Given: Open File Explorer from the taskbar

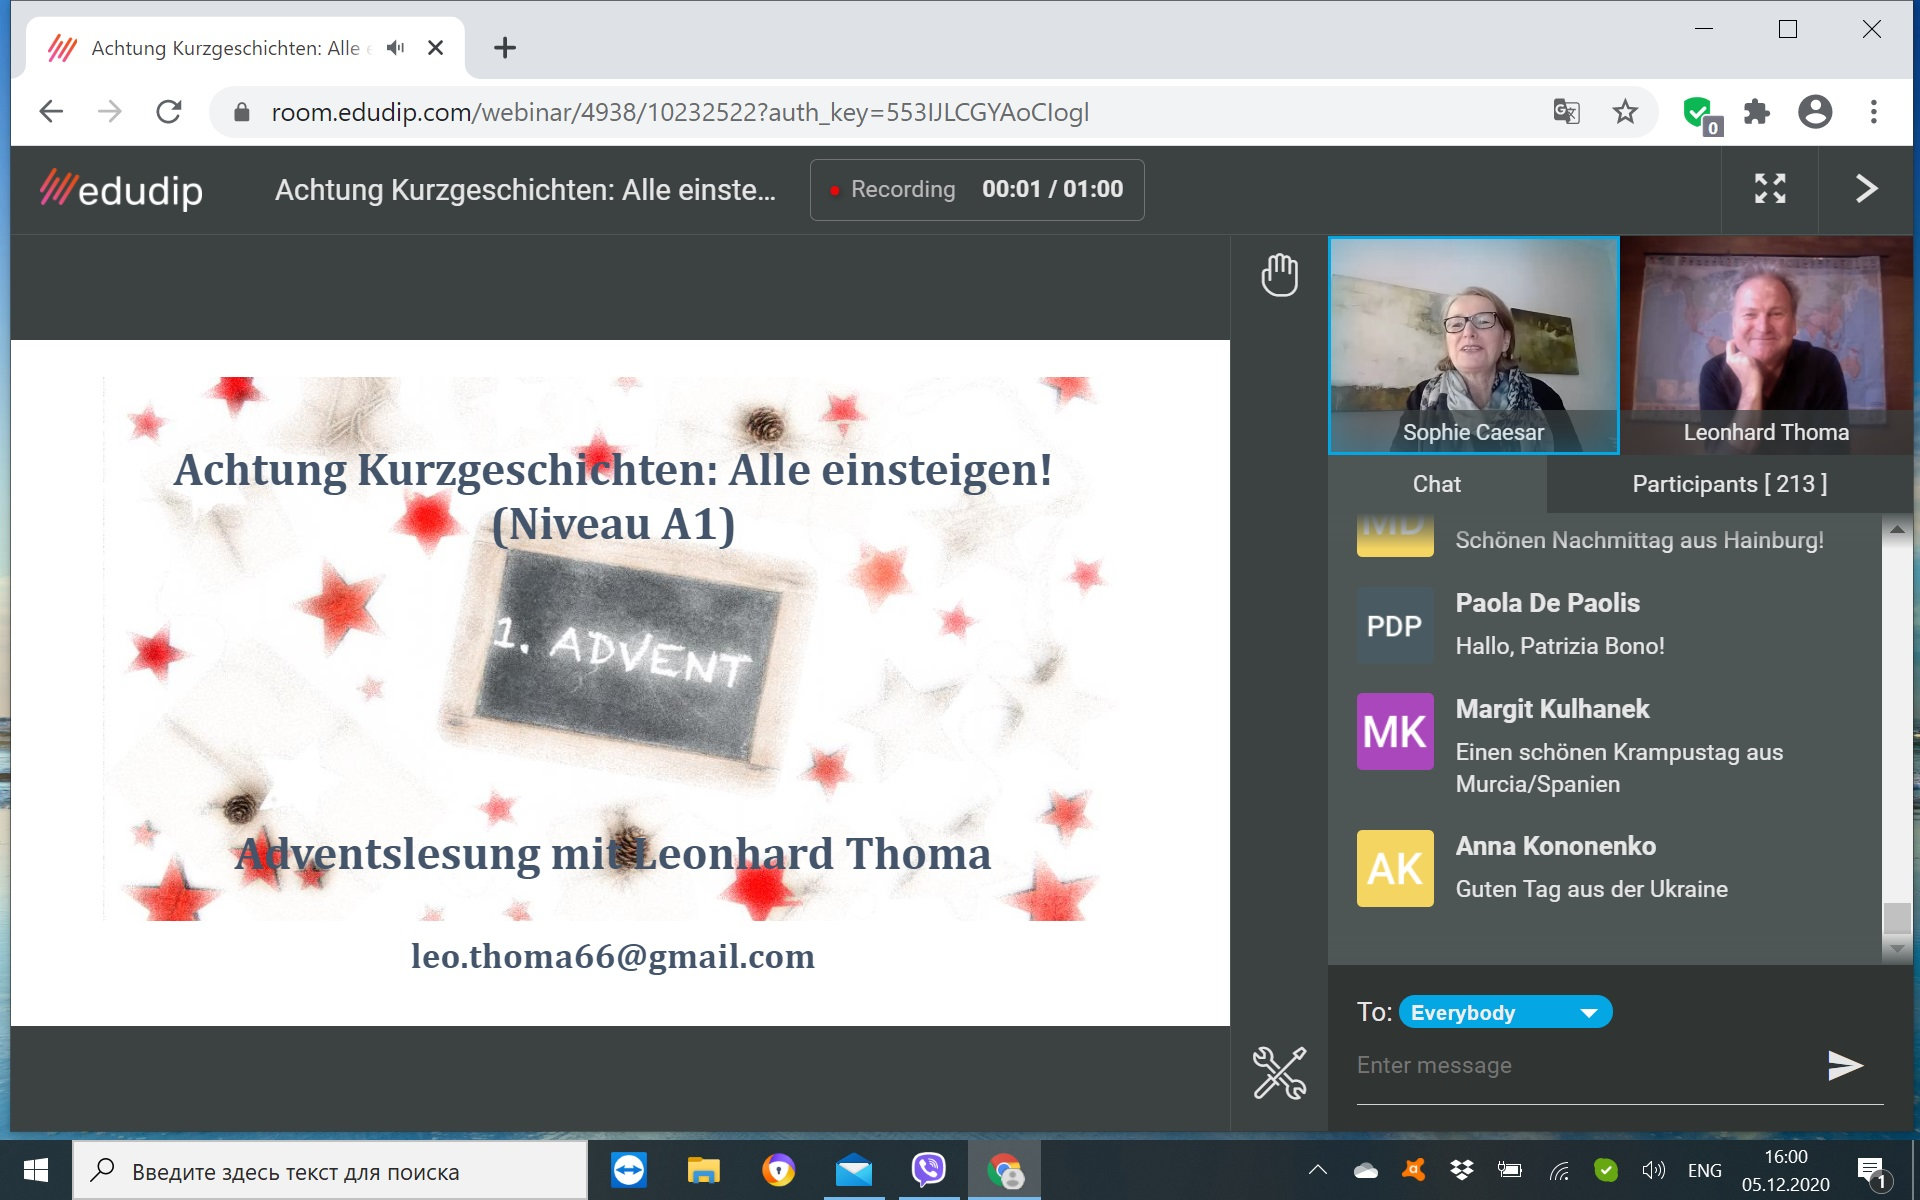Looking at the screenshot, I should [704, 1170].
